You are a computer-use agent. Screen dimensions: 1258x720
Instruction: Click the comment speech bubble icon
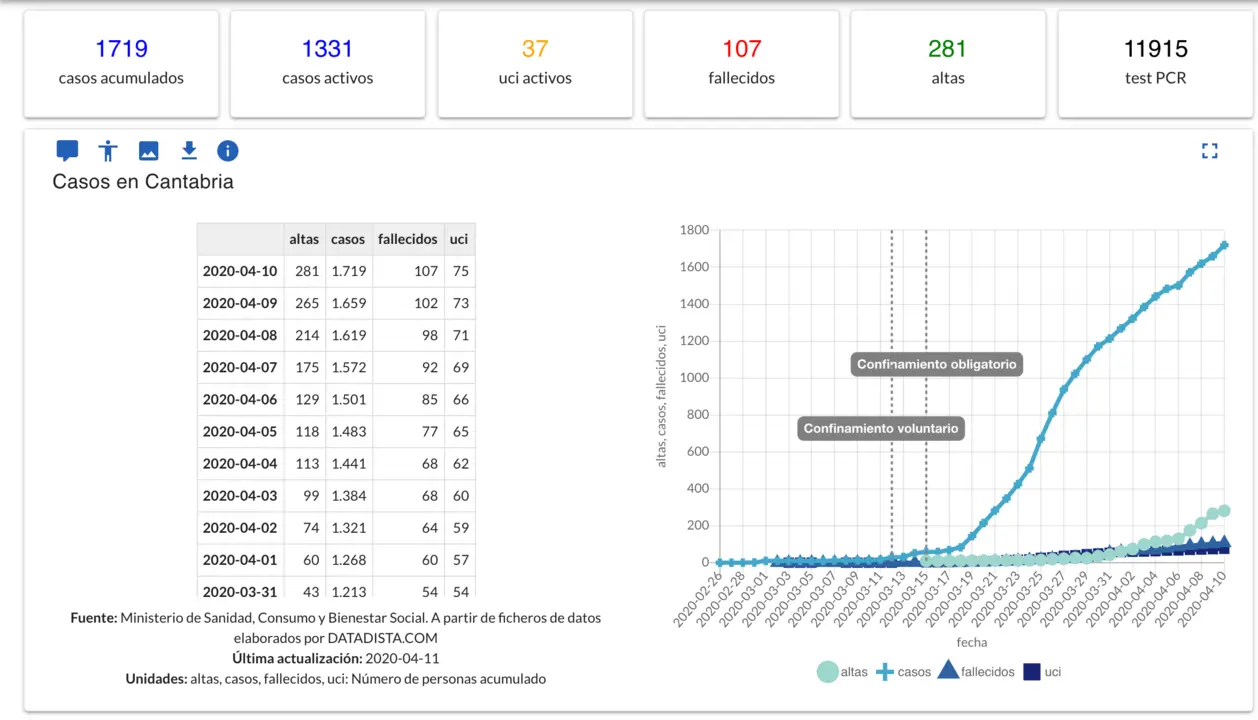[x=67, y=151]
